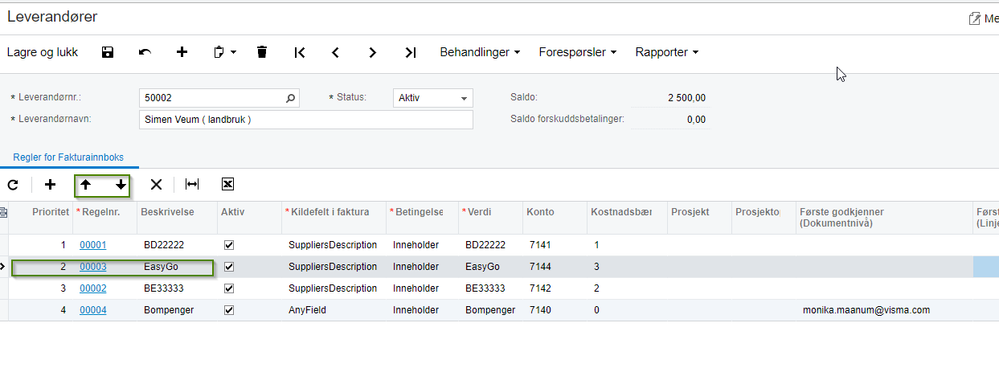This screenshot has width=999, height=380.
Task: Click konto cell 7140
Action: (554, 311)
